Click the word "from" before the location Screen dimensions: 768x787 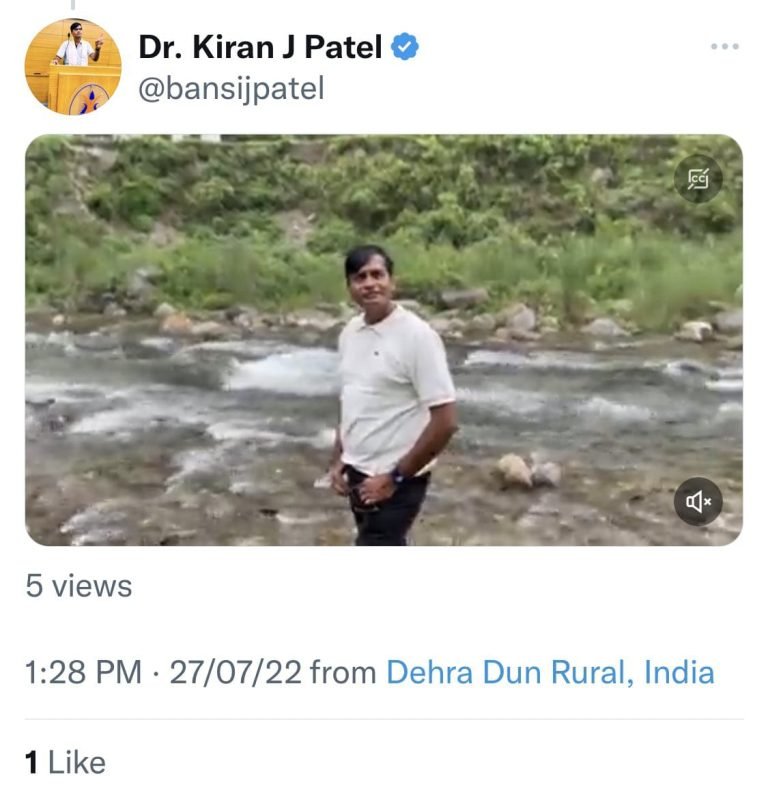pos(343,672)
